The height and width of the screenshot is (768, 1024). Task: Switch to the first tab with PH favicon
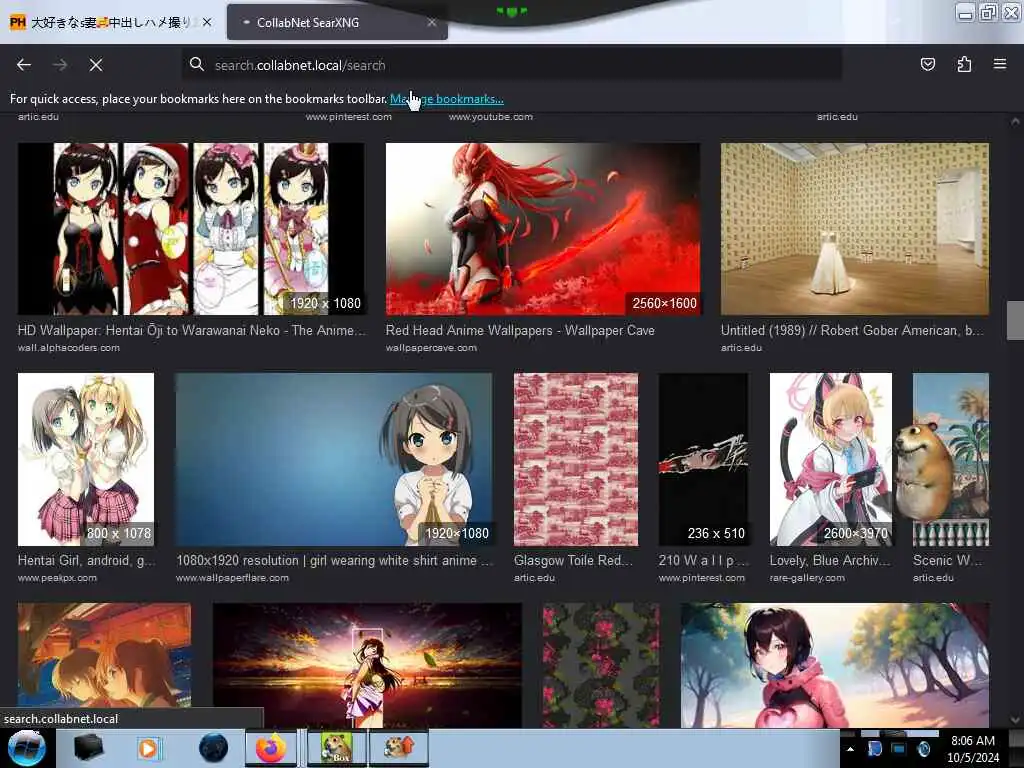click(111, 22)
